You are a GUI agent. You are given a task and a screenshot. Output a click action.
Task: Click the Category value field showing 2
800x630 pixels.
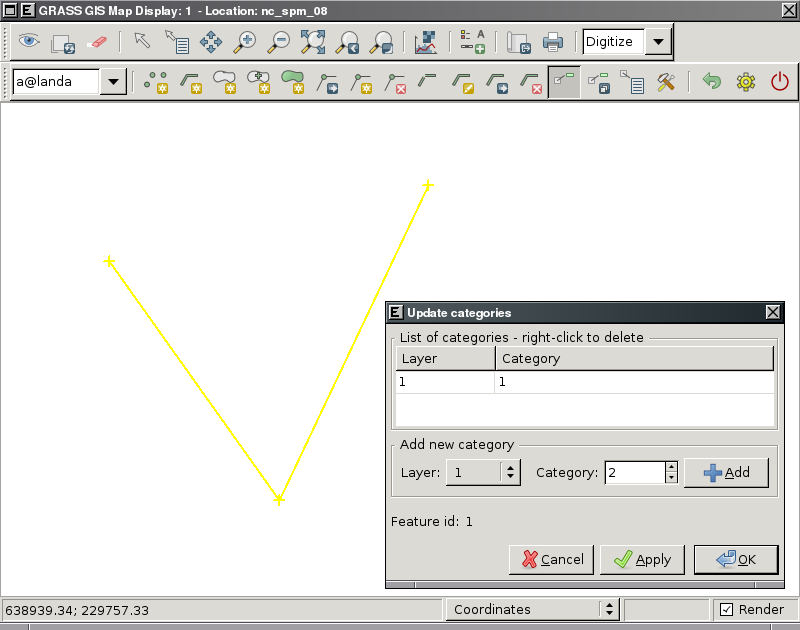(x=635, y=472)
